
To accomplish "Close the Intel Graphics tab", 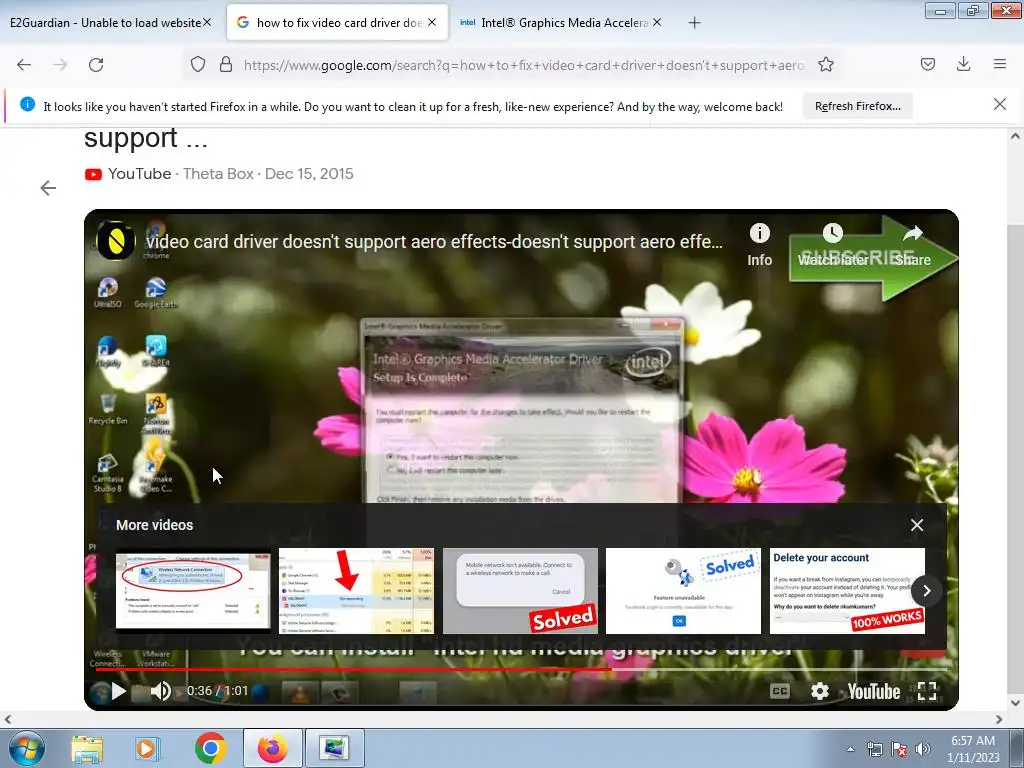I will pyautogui.click(x=657, y=23).
